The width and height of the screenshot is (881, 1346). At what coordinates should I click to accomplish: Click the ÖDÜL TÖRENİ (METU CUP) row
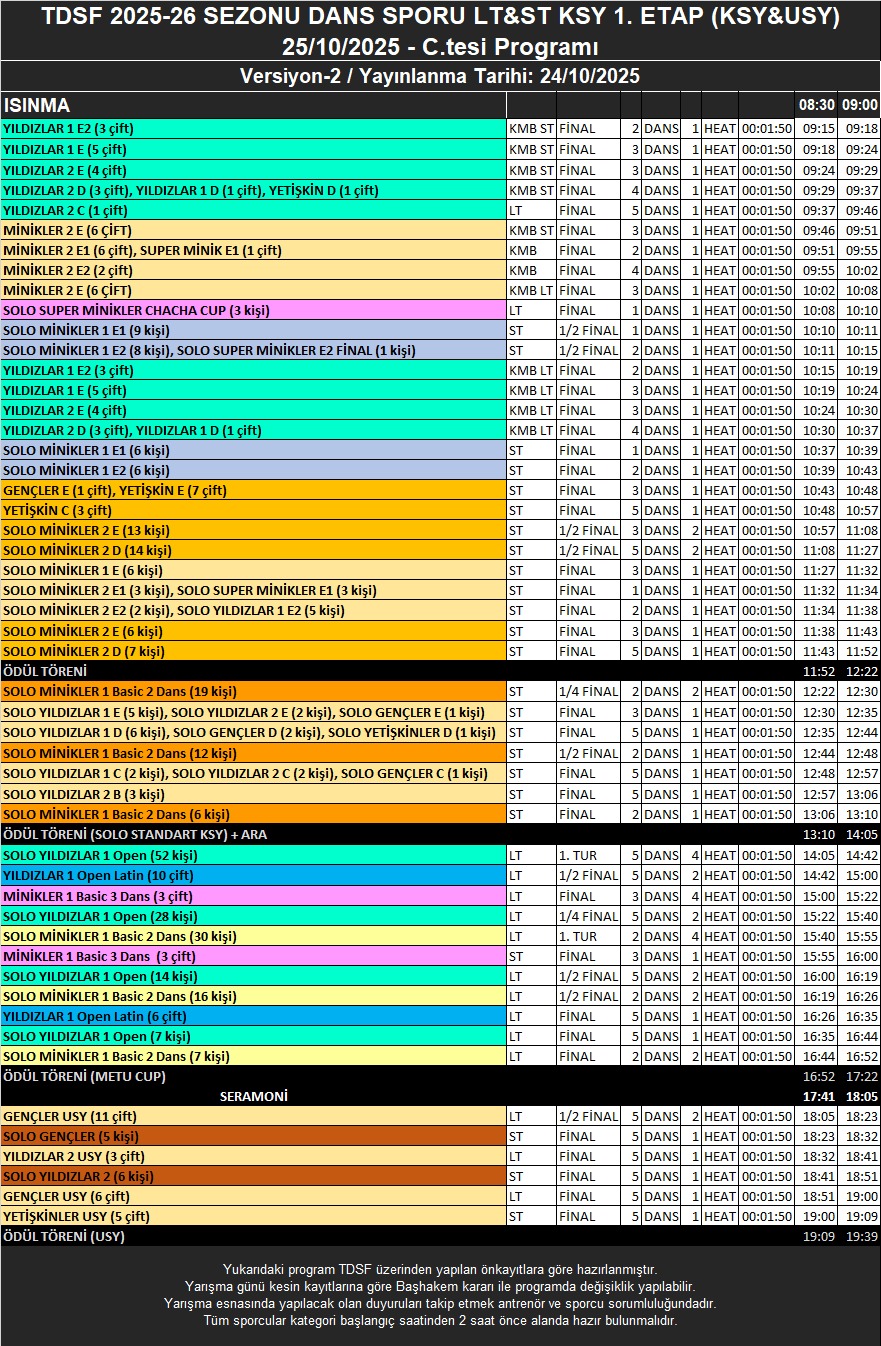point(85,1077)
